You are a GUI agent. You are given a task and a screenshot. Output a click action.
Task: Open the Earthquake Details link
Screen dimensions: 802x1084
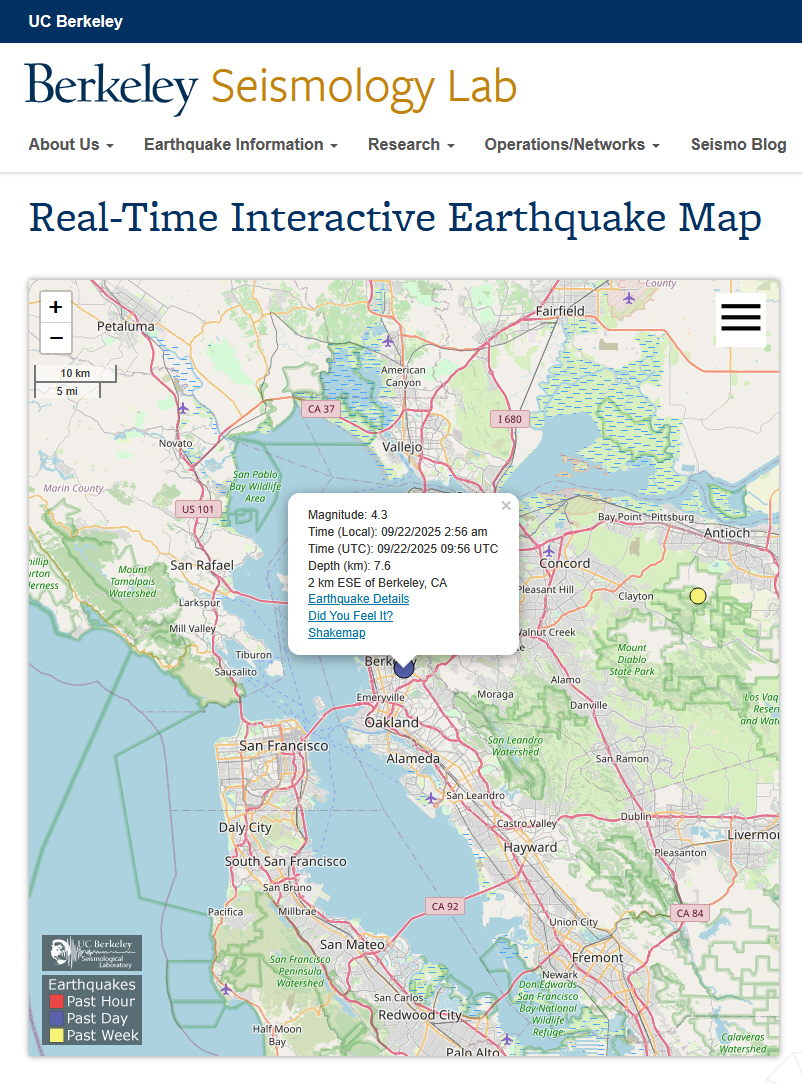(358, 599)
